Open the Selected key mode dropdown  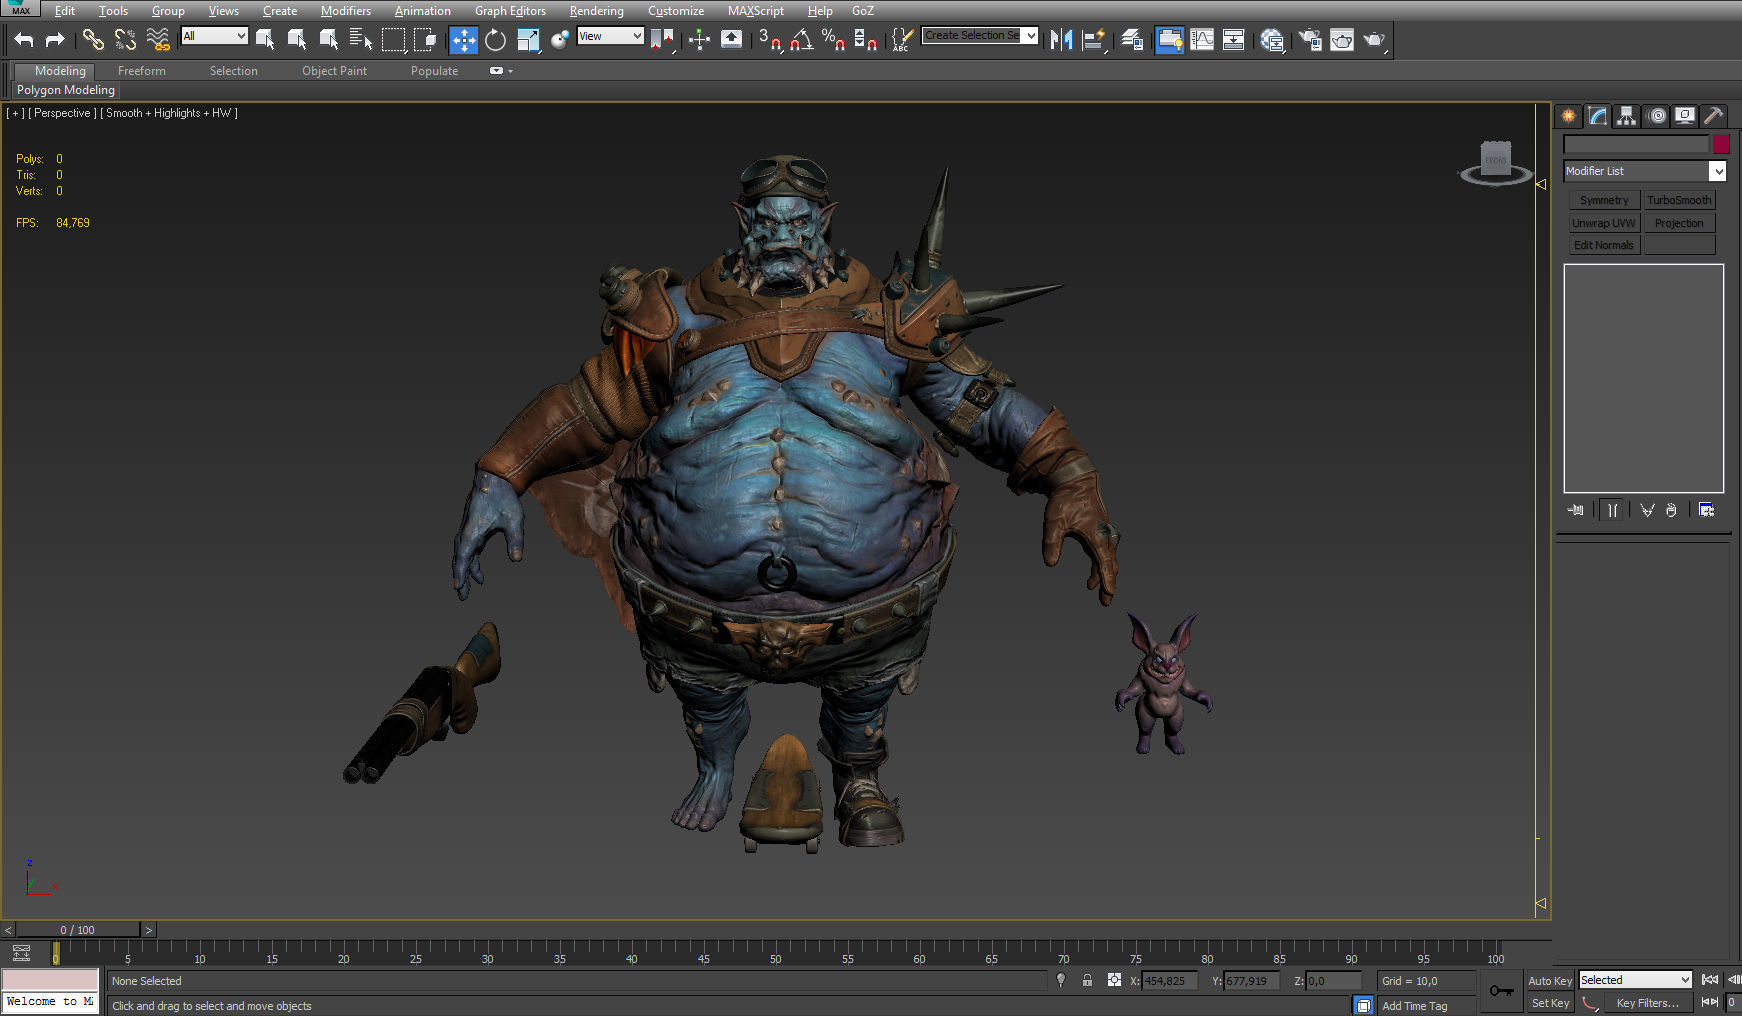point(1635,980)
